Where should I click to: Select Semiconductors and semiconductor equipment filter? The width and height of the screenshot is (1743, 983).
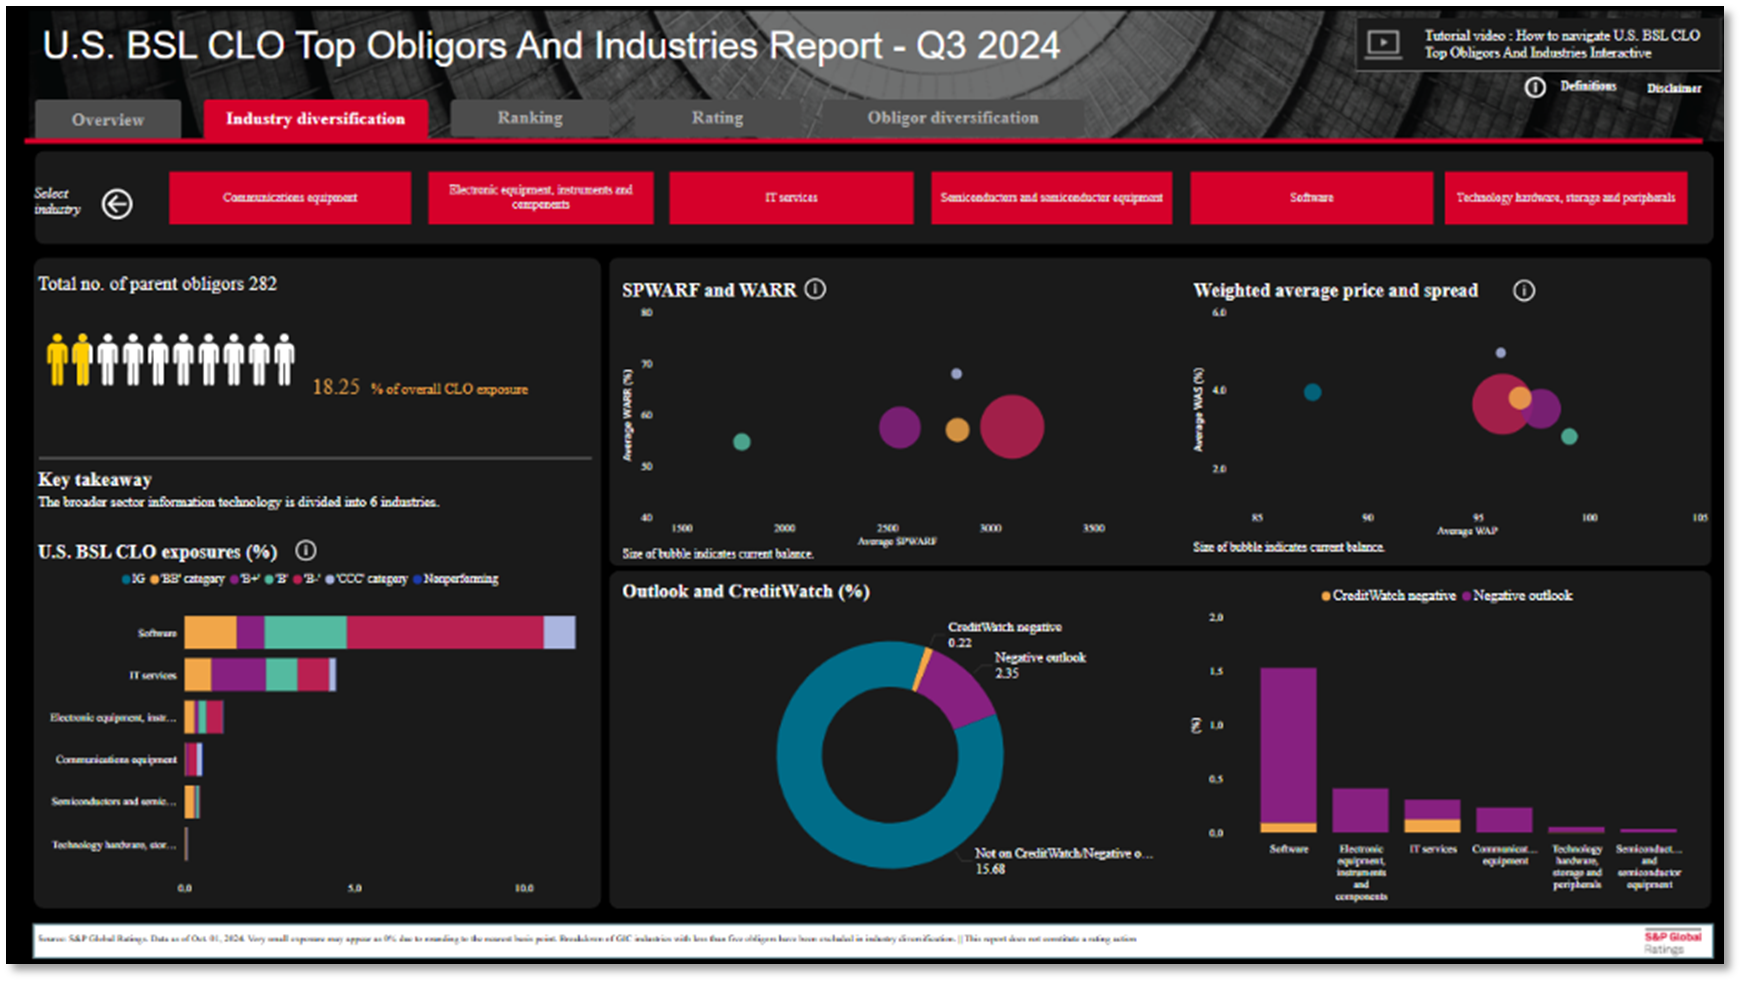[1051, 198]
